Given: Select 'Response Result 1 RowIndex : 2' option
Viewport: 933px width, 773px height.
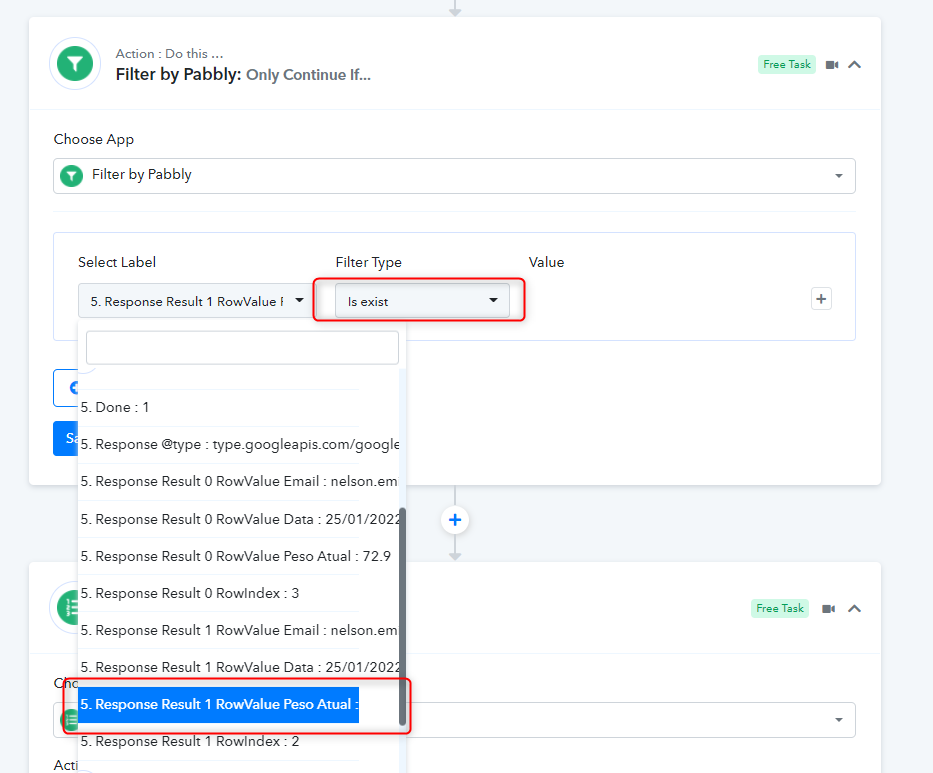Looking at the screenshot, I should (x=219, y=741).
